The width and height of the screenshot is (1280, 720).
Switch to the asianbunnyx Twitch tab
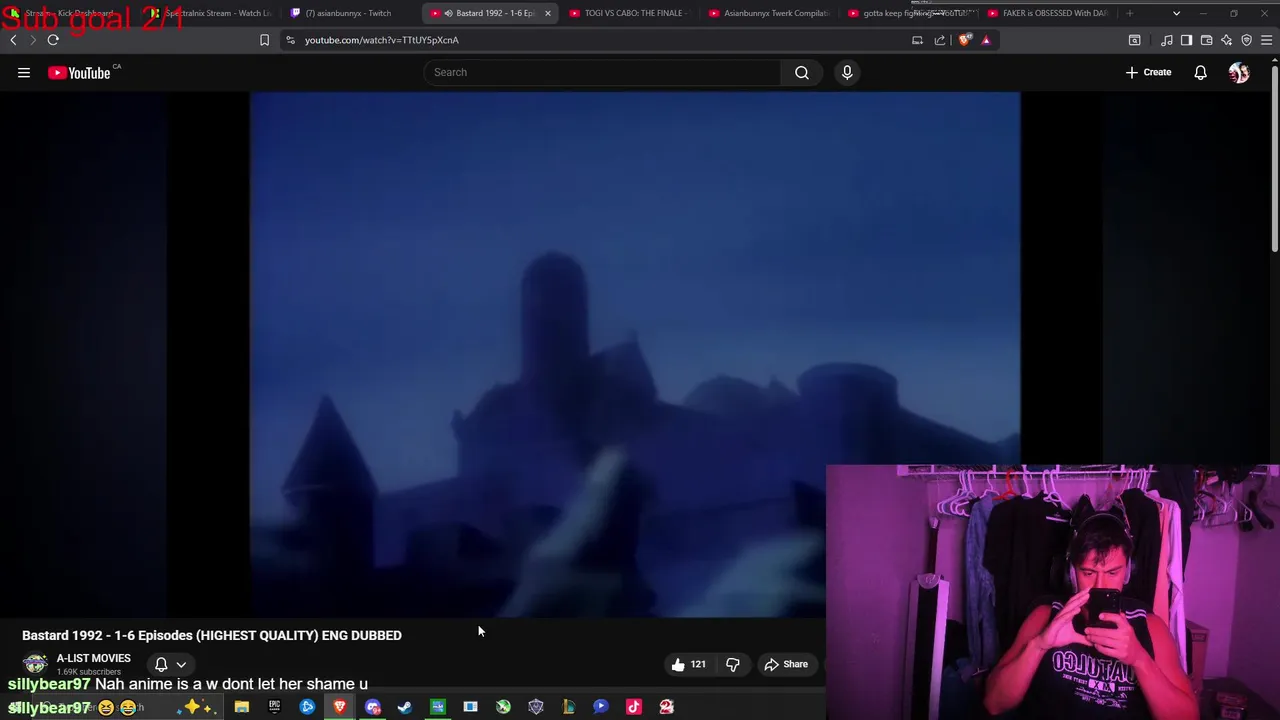coord(348,13)
